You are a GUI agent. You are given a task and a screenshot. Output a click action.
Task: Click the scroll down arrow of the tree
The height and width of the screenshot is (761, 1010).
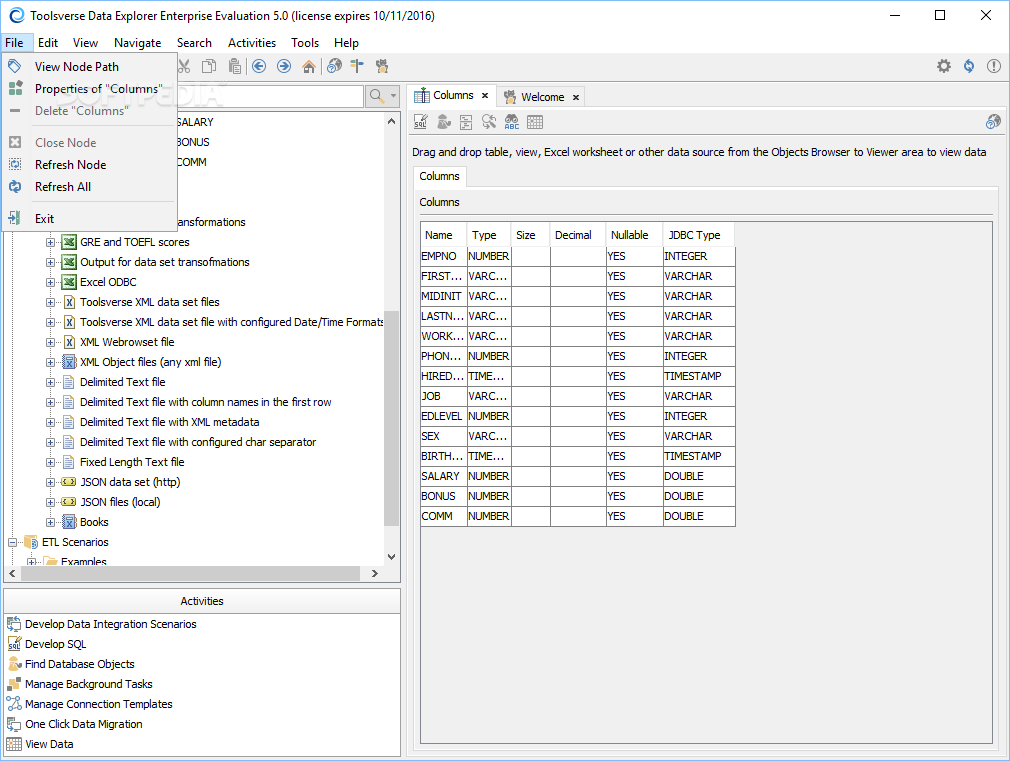click(391, 557)
